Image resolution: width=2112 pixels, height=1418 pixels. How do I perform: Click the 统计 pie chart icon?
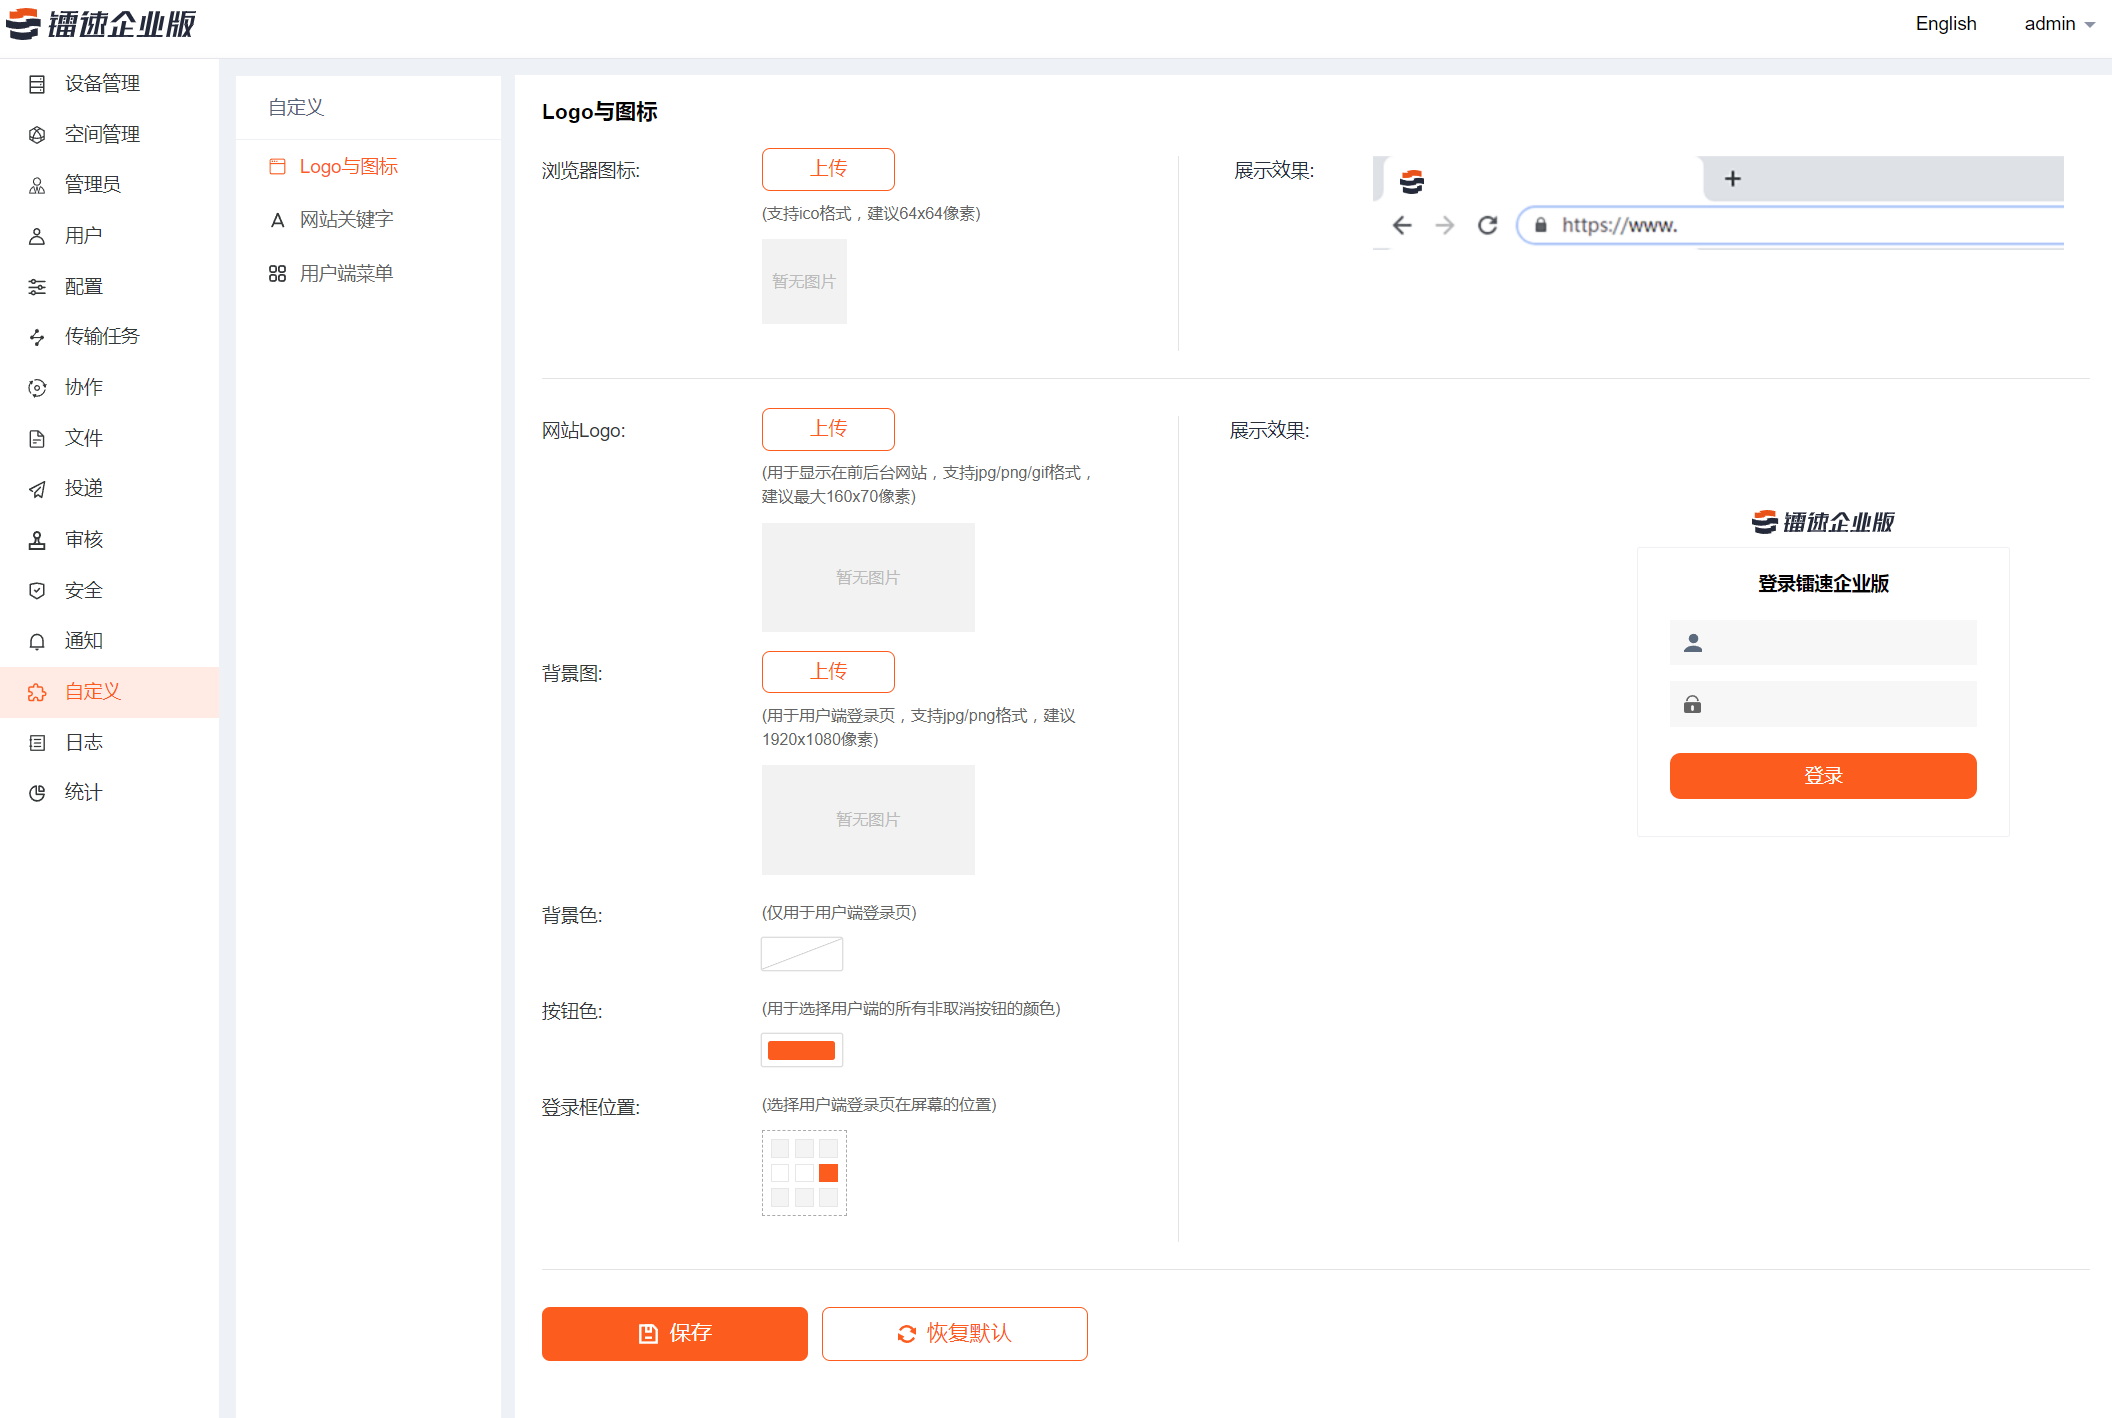coord(37,793)
